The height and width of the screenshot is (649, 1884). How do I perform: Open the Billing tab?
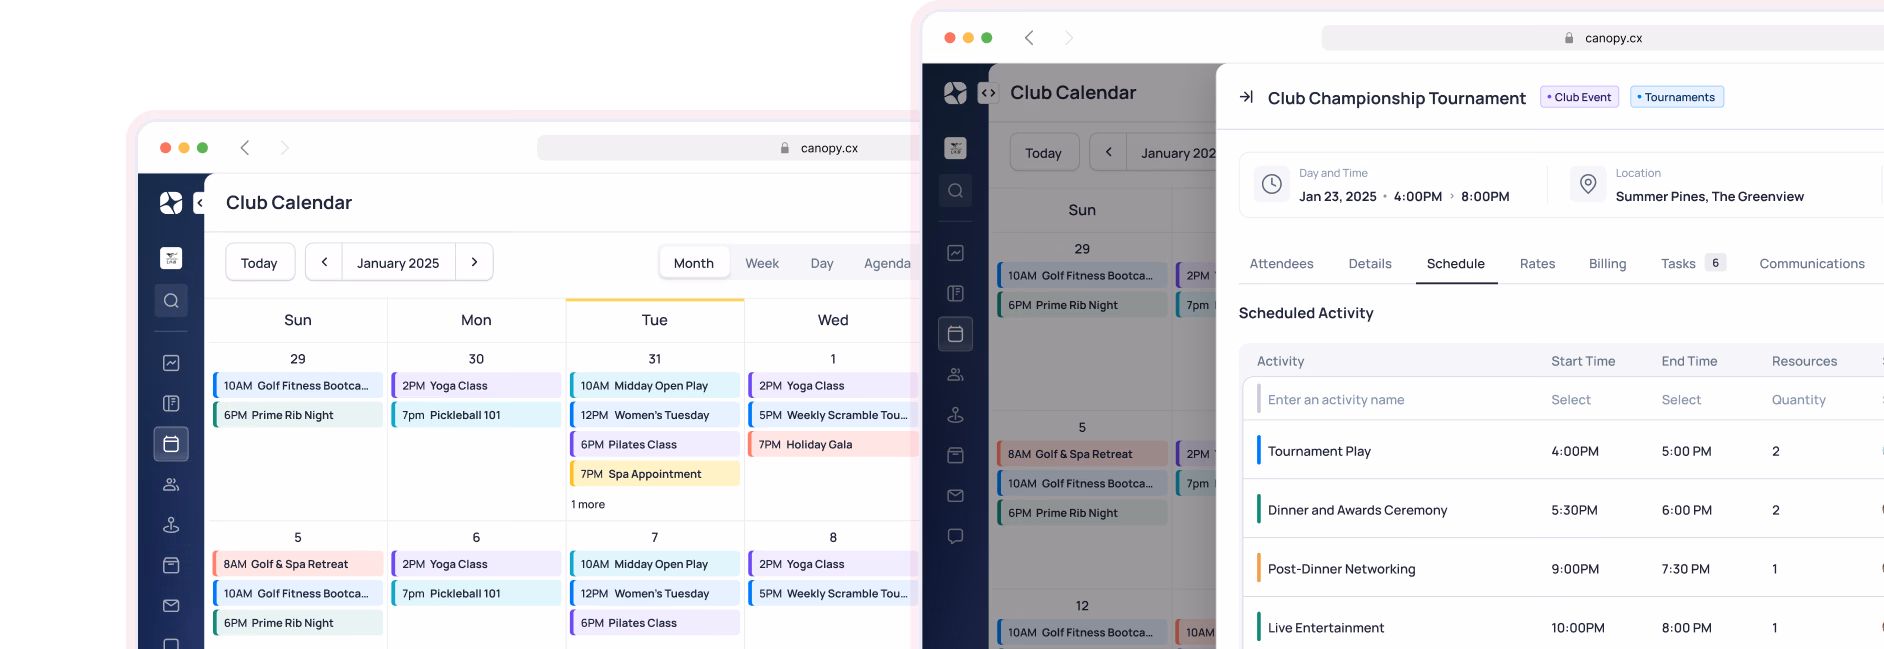1607,264
